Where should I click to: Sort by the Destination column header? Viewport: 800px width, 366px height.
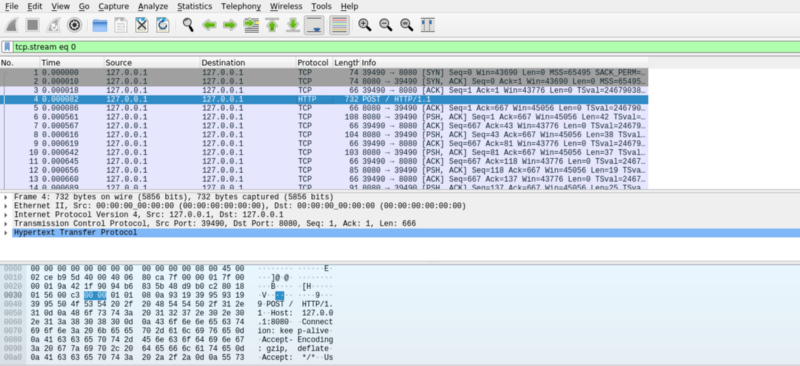pos(247,63)
